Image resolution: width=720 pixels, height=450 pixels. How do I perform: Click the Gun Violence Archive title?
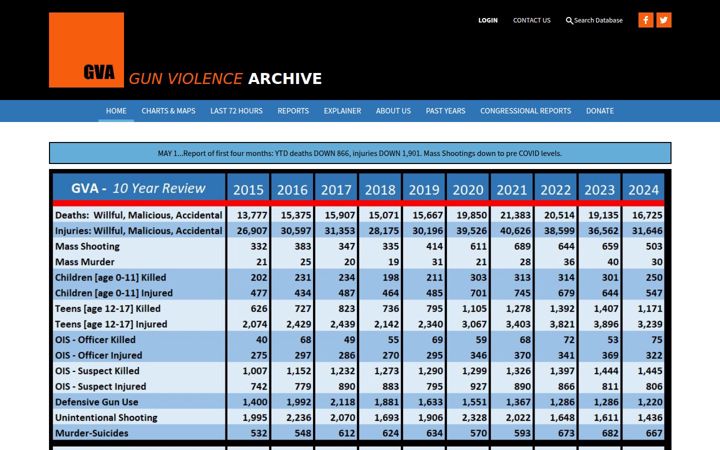225,79
